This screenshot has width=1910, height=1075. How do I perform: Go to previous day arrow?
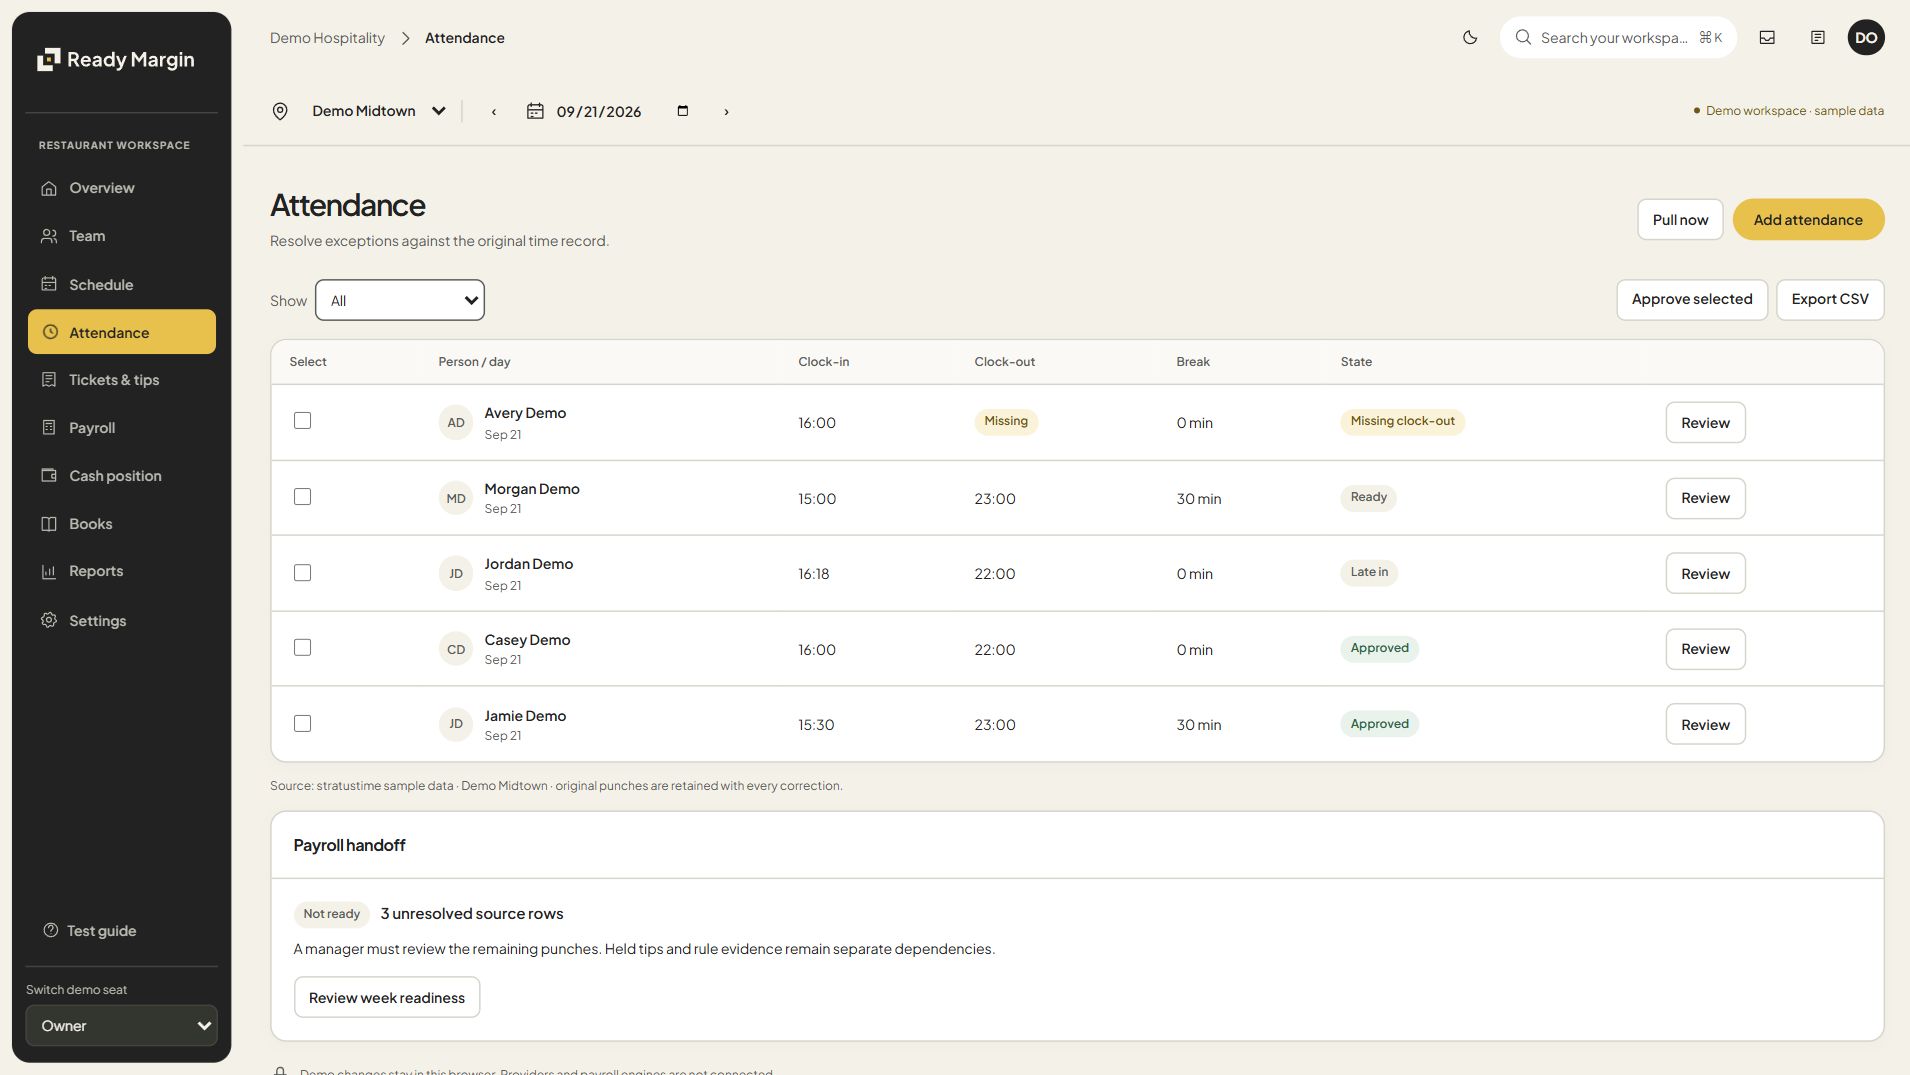tap(494, 111)
